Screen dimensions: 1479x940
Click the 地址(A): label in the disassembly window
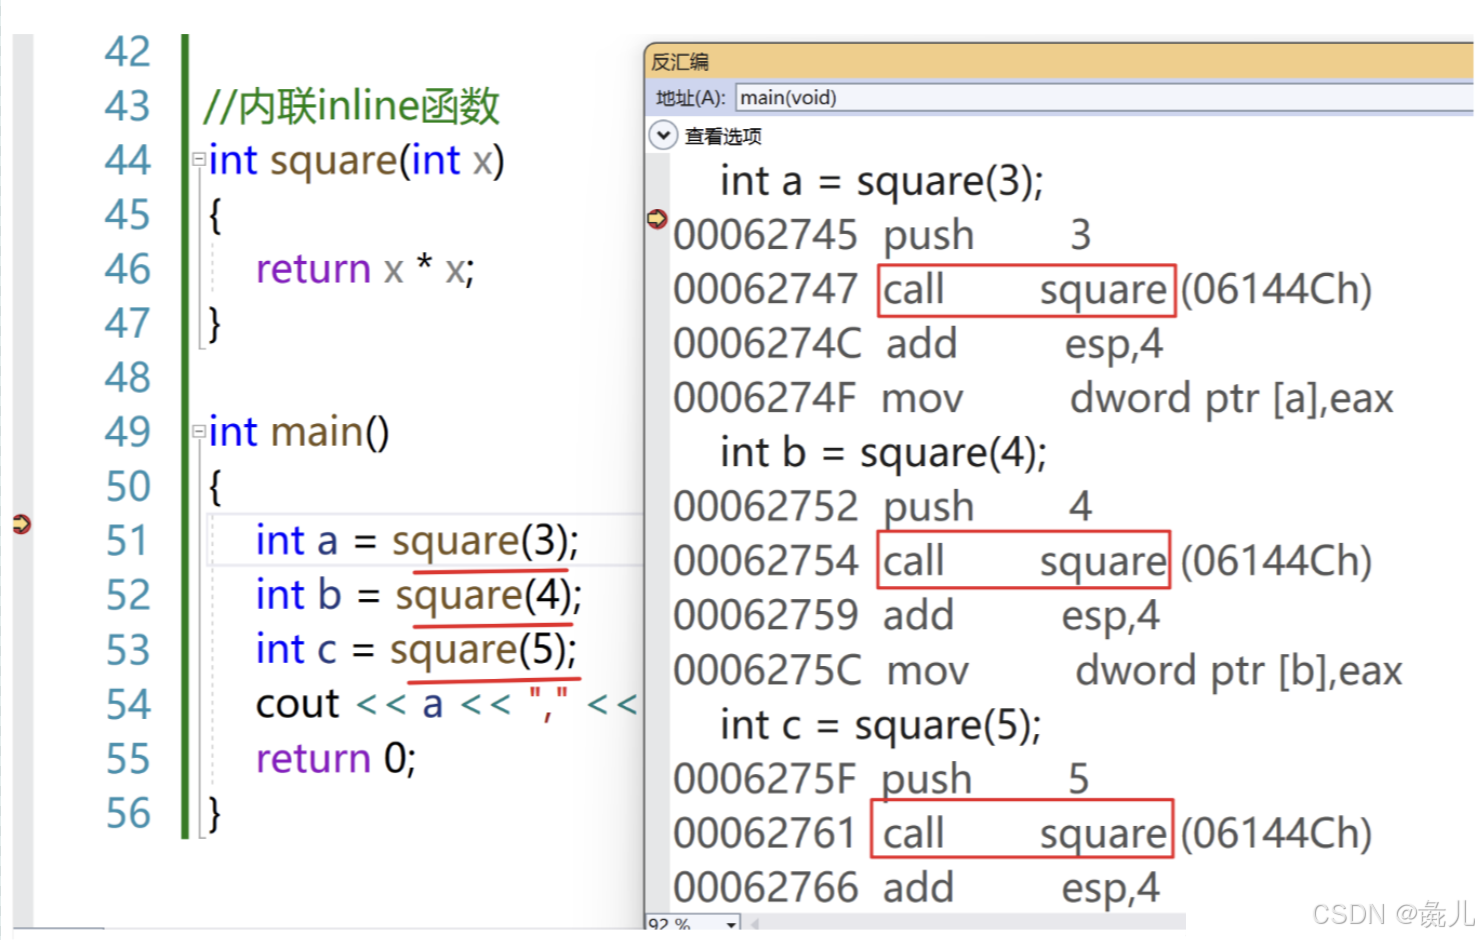click(690, 98)
